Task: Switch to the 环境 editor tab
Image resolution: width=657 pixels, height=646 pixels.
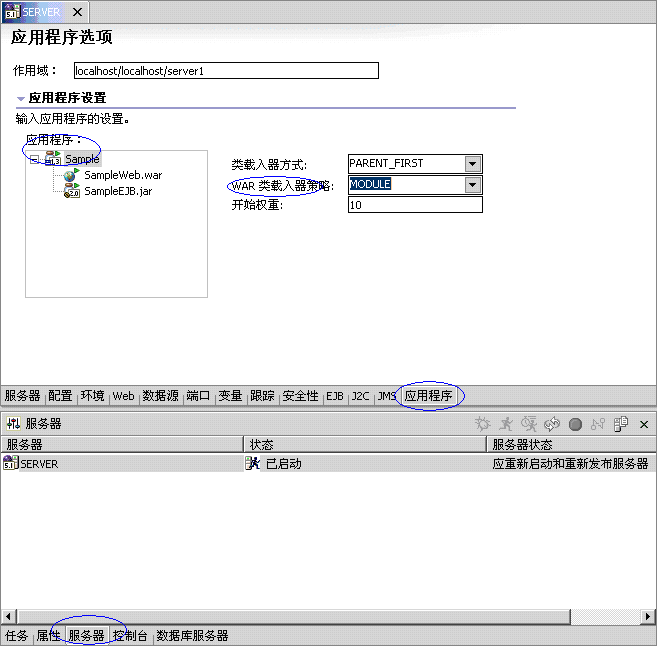Action: point(93,395)
